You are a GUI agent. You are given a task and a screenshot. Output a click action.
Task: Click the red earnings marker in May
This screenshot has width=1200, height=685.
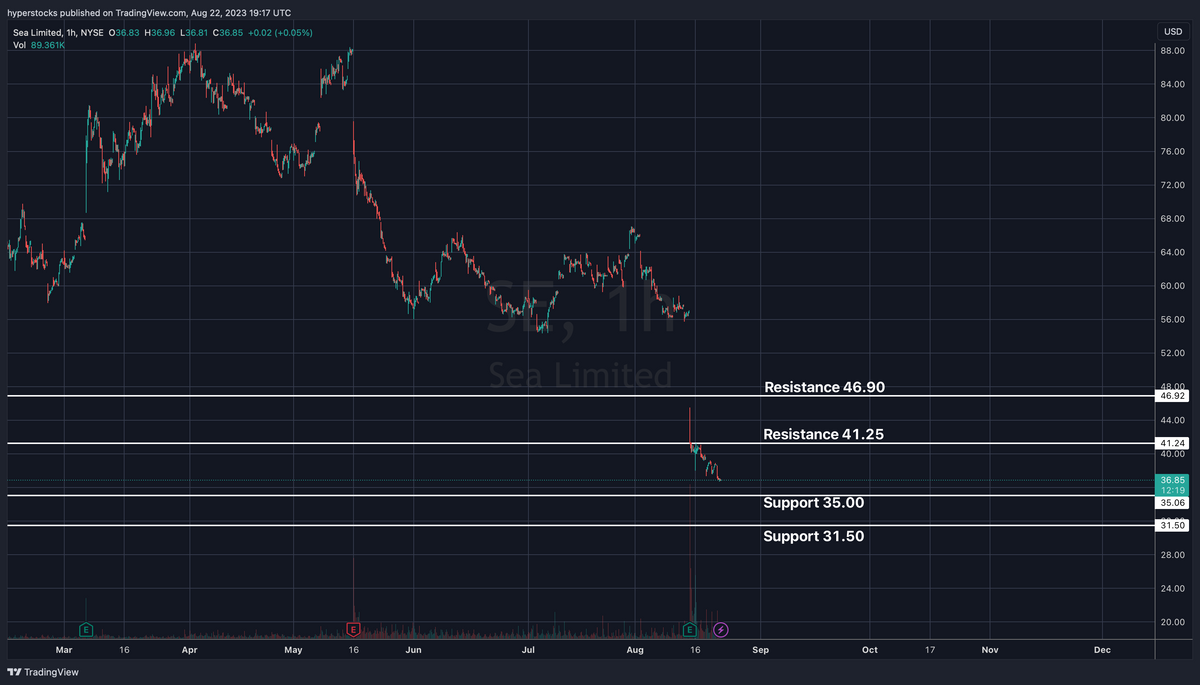coord(352,629)
